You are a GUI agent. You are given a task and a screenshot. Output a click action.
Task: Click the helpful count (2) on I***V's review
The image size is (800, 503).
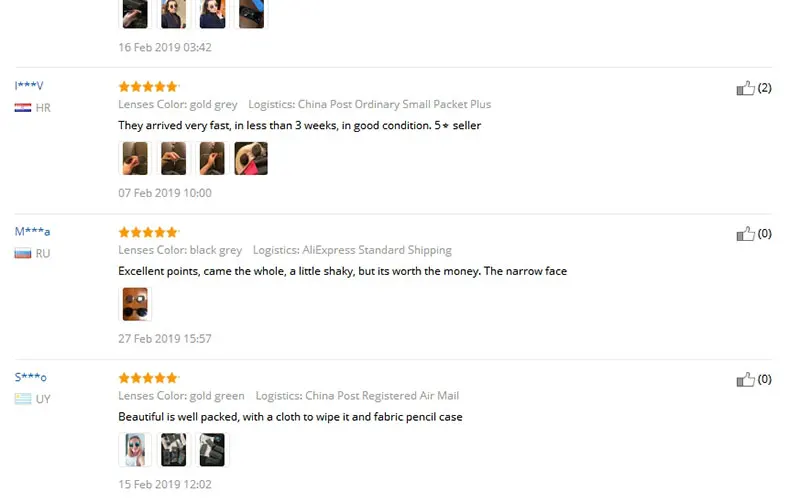tap(764, 88)
